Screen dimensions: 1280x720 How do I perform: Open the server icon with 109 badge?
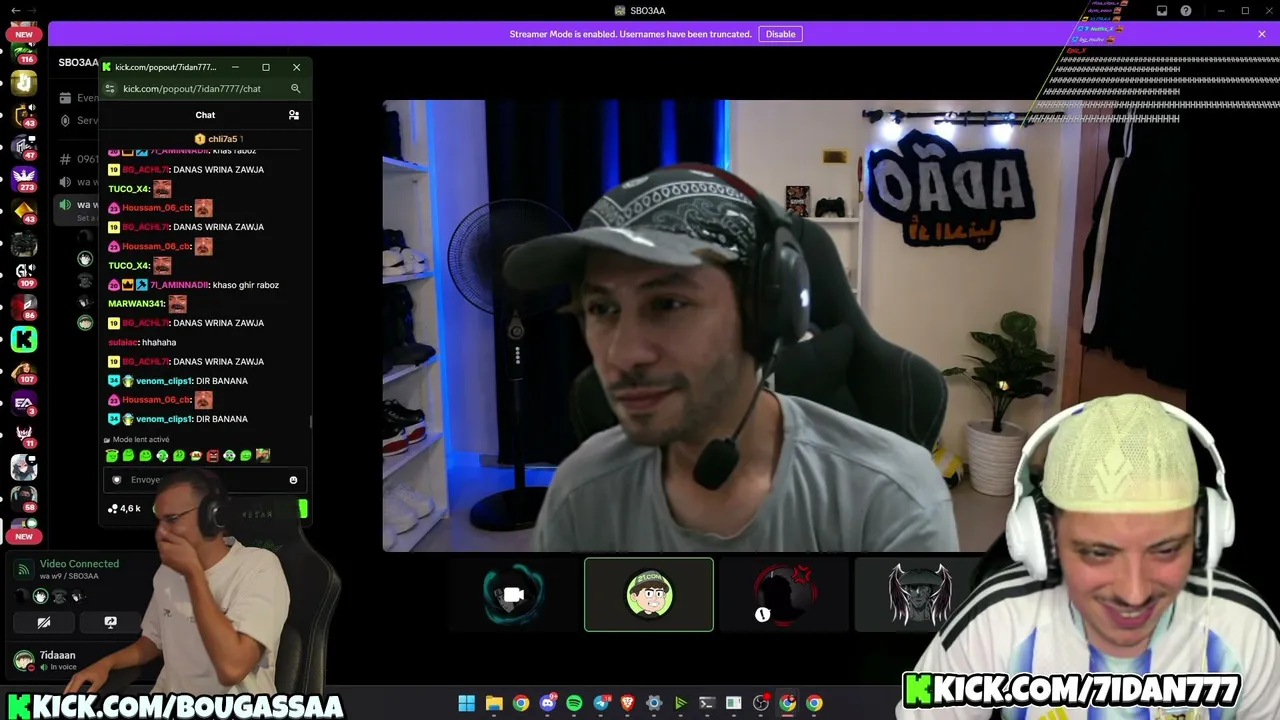[24, 273]
